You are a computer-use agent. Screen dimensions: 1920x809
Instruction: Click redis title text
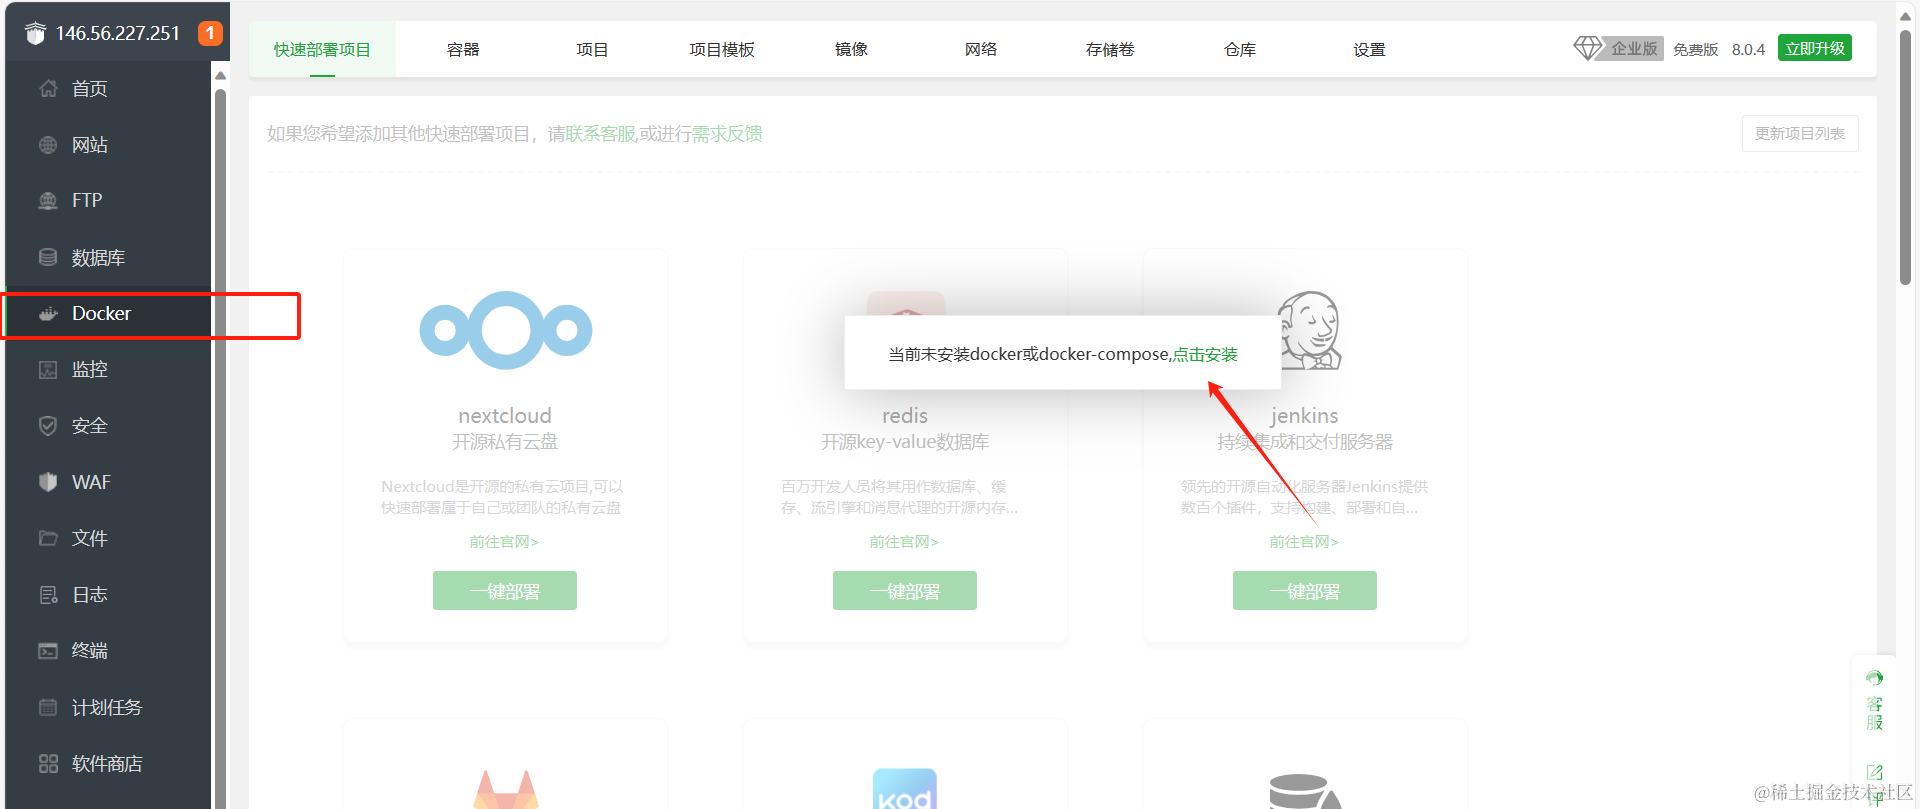[905, 415]
